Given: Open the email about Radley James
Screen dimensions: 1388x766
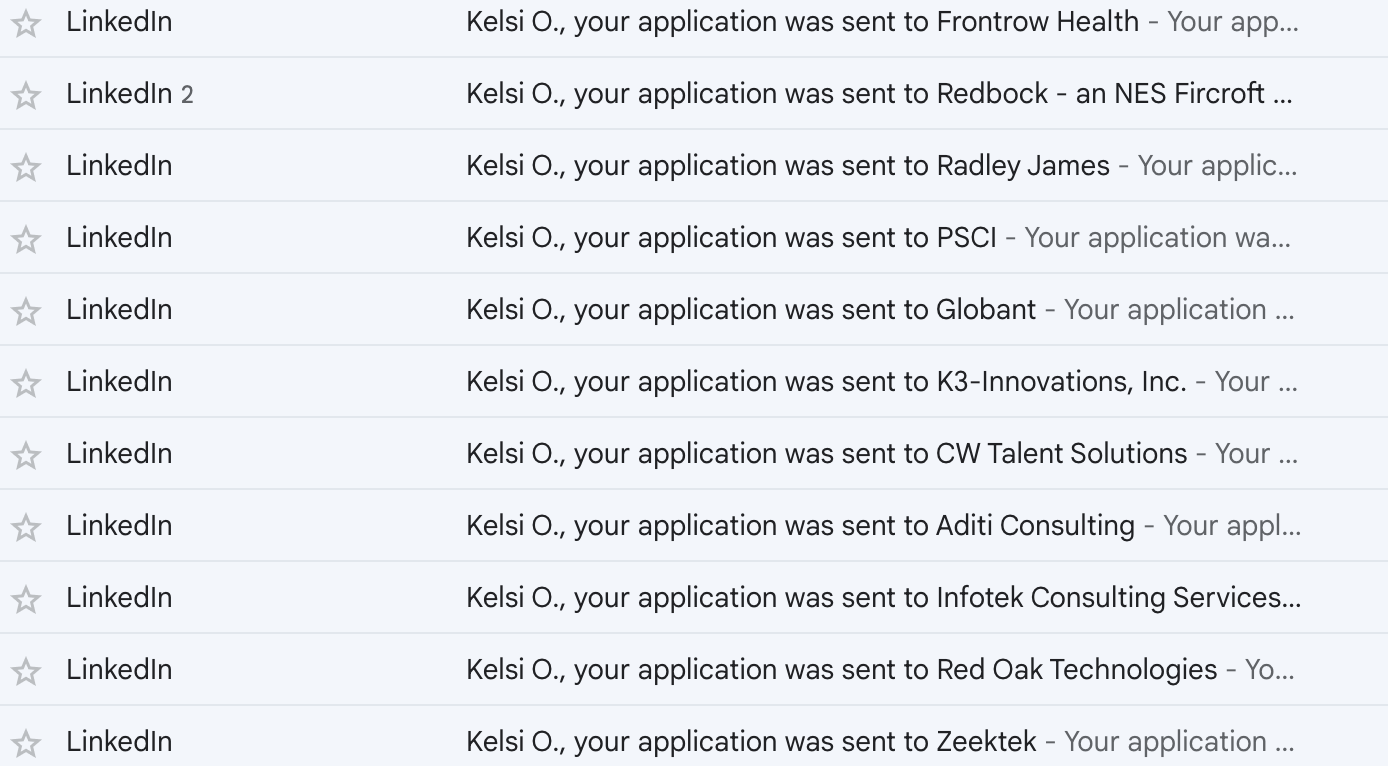Looking at the screenshot, I should 694,166.
